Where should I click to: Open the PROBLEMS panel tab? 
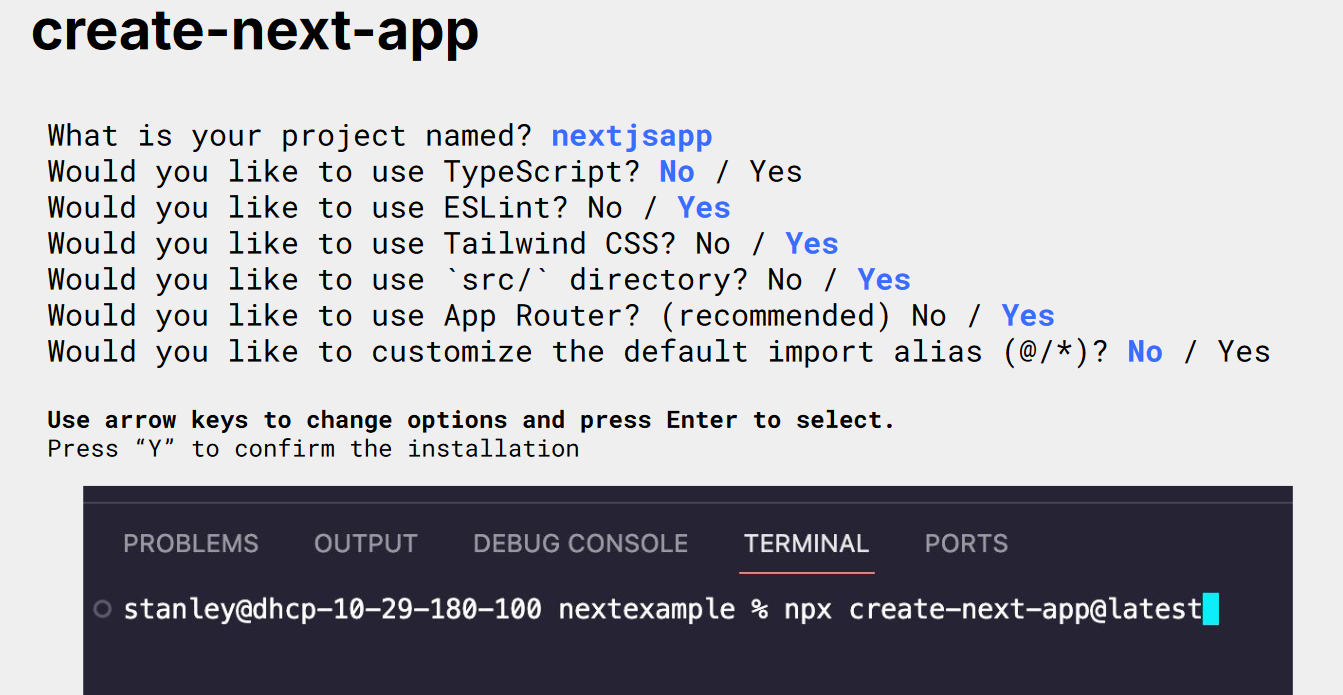(x=191, y=543)
